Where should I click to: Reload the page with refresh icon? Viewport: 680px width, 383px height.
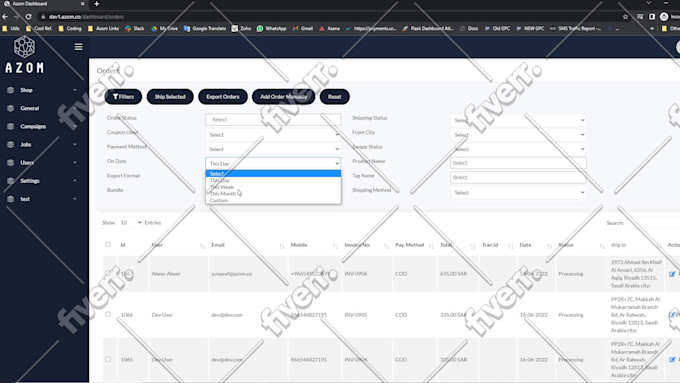(x=28, y=16)
